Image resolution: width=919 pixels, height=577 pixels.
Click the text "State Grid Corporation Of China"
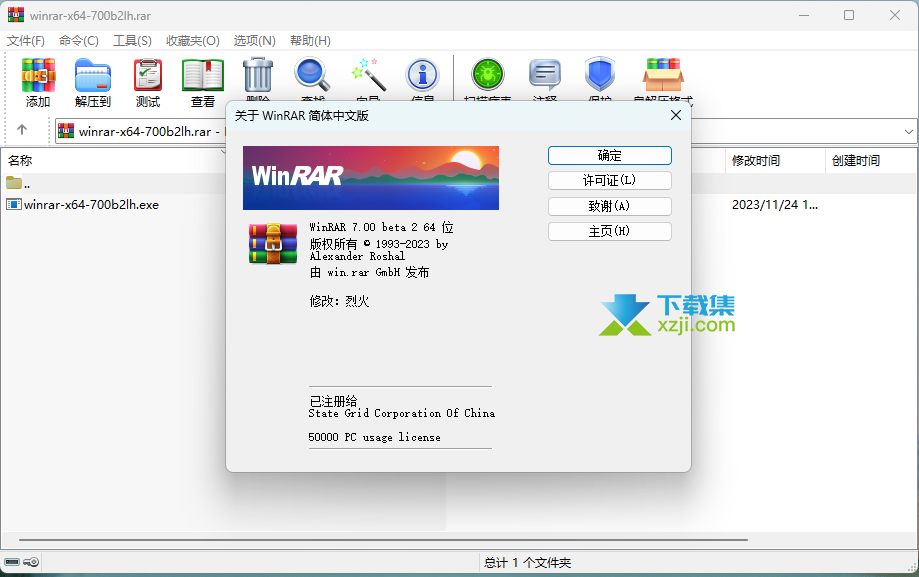(401, 413)
